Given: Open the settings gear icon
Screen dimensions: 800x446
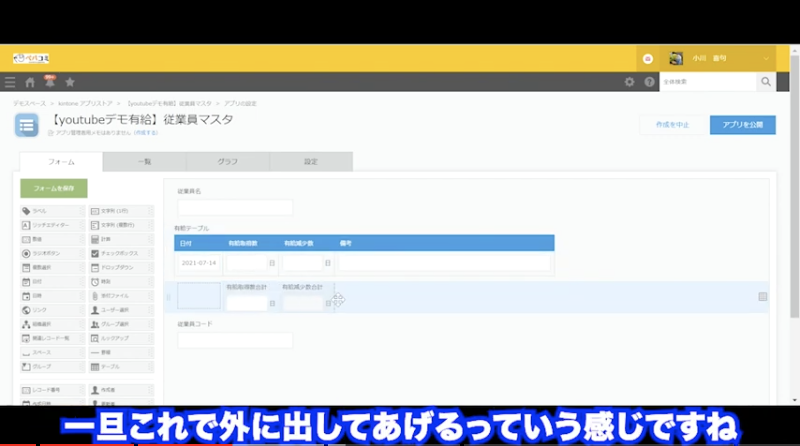Looking at the screenshot, I should point(629,82).
